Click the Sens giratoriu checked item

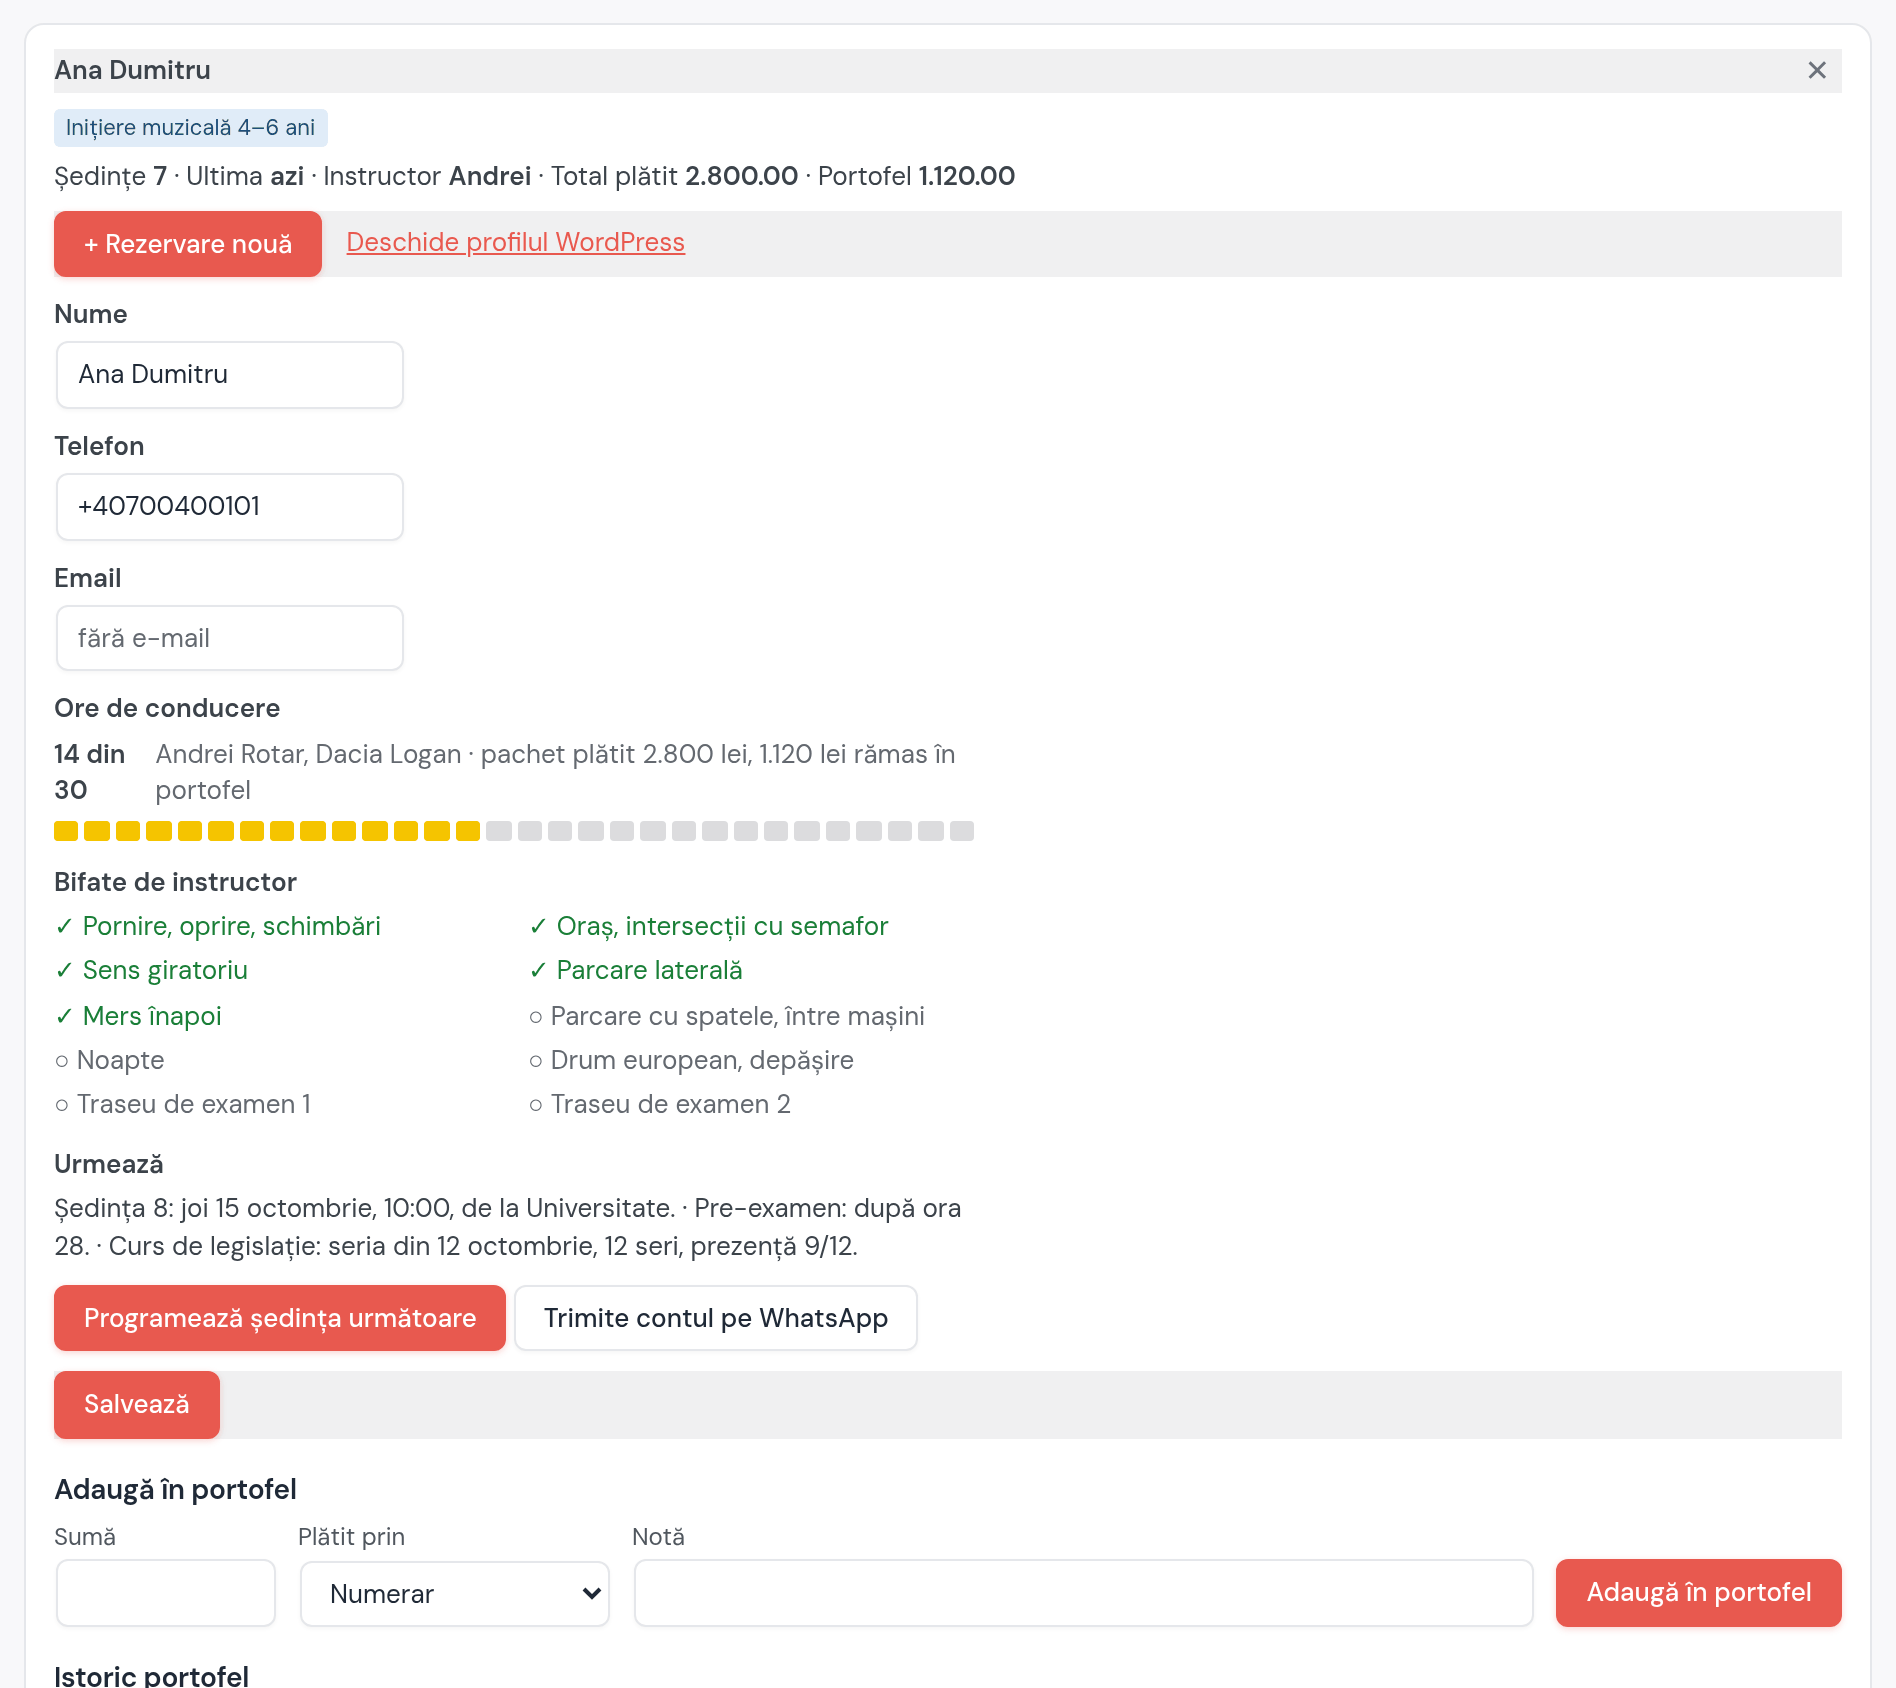[151, 970]
